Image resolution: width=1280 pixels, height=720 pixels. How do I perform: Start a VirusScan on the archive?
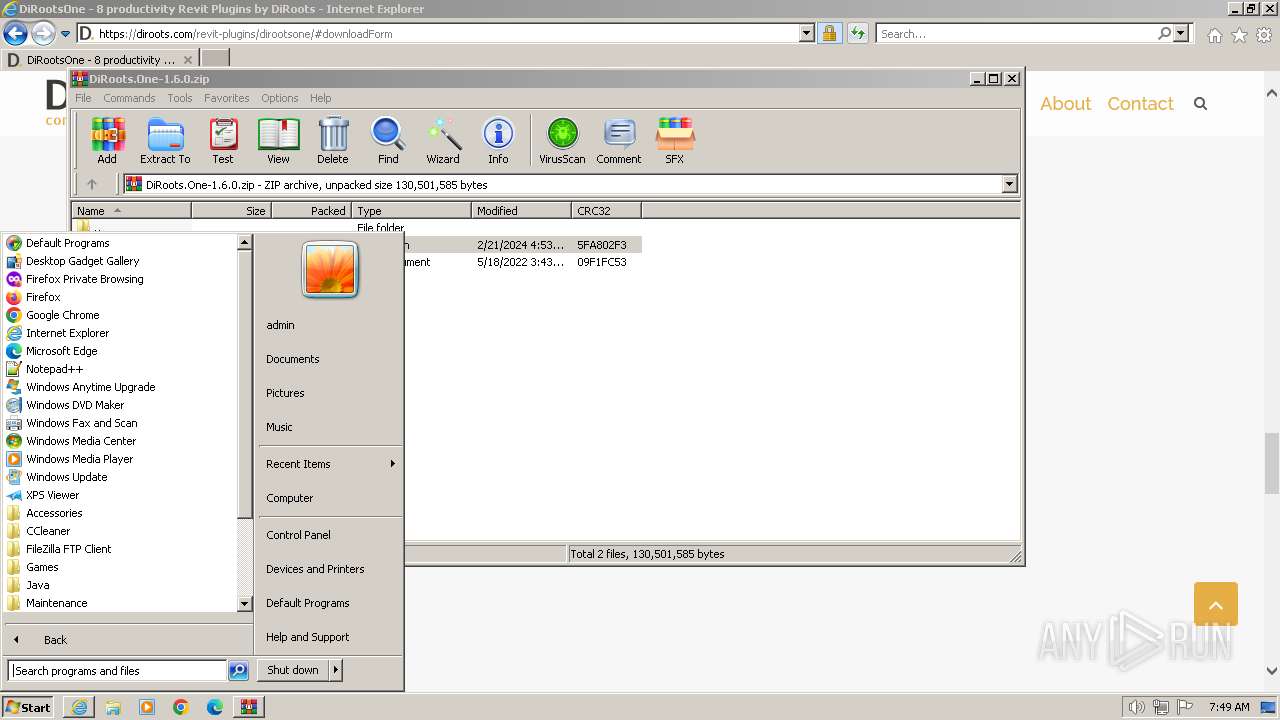coord(562,140)
